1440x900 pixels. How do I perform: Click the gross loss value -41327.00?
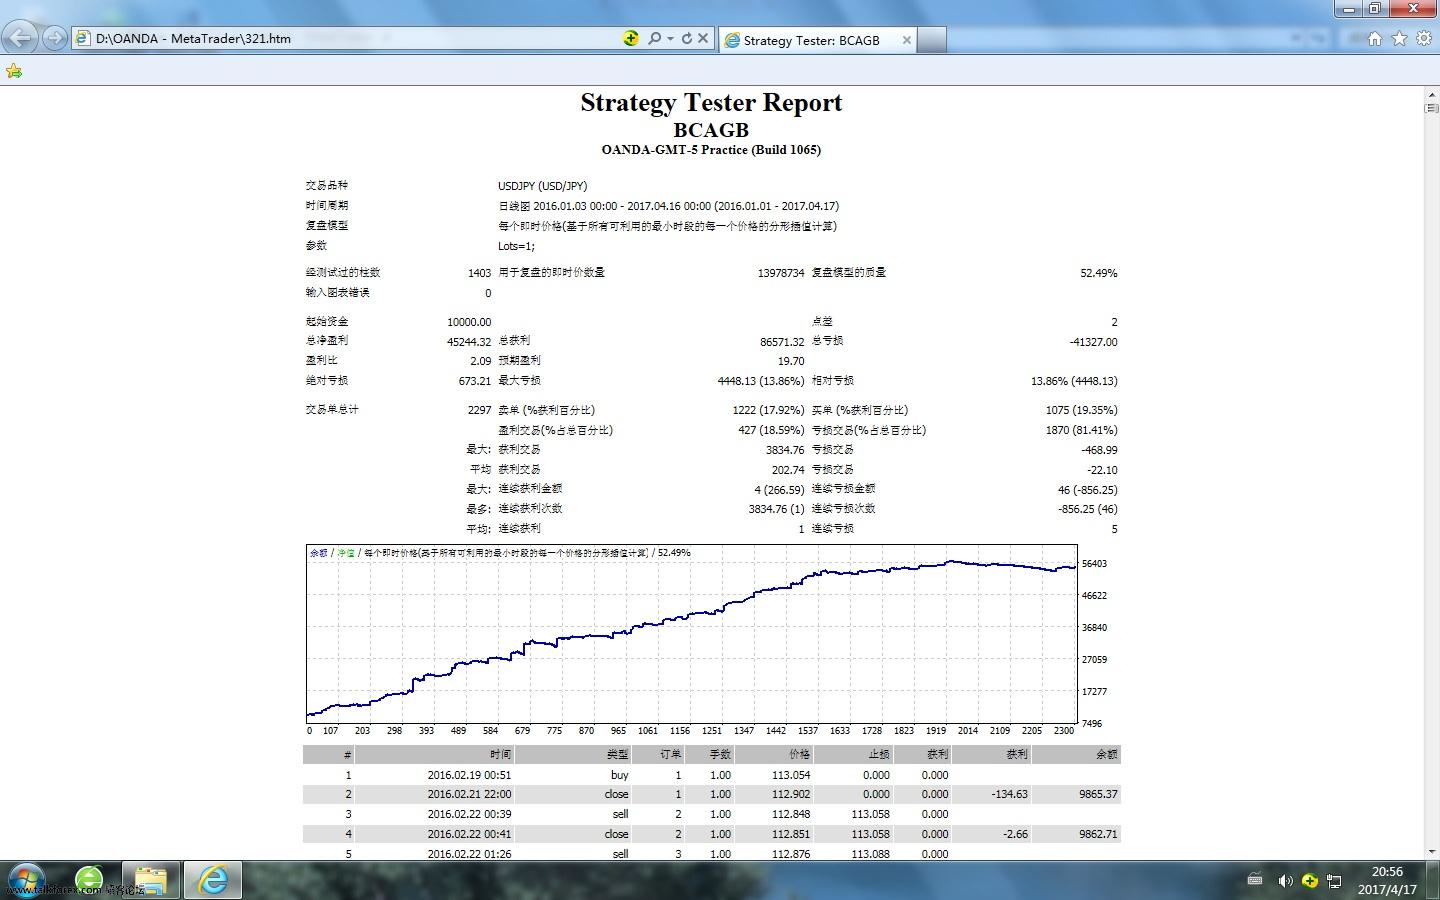pyautogui.click(x=1093, y=342)
